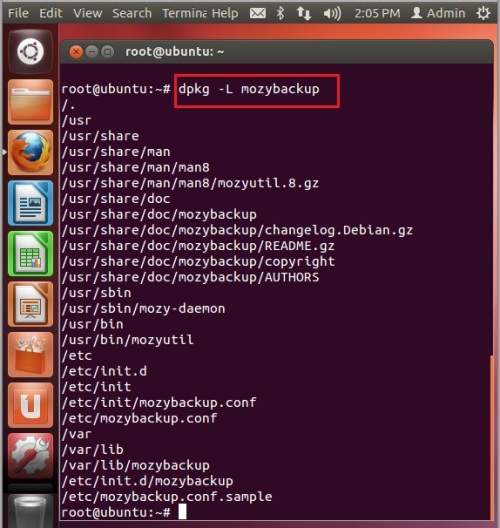Viewport: 500px width, 528px height.
Task: Open System Settings wrench and gear
Action: [30, 456]
